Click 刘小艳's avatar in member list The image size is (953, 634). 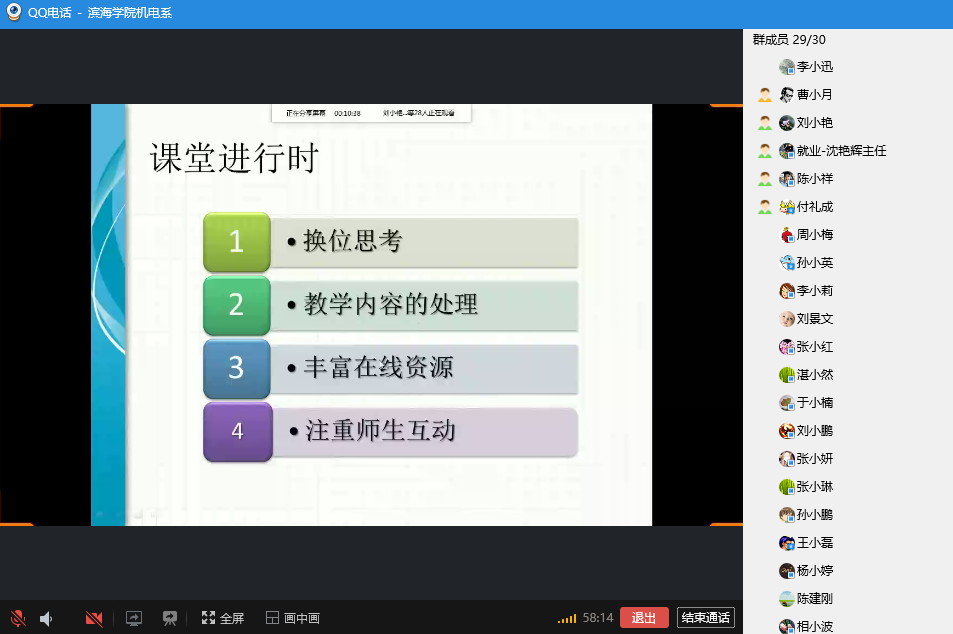click(x=787, y=123)
